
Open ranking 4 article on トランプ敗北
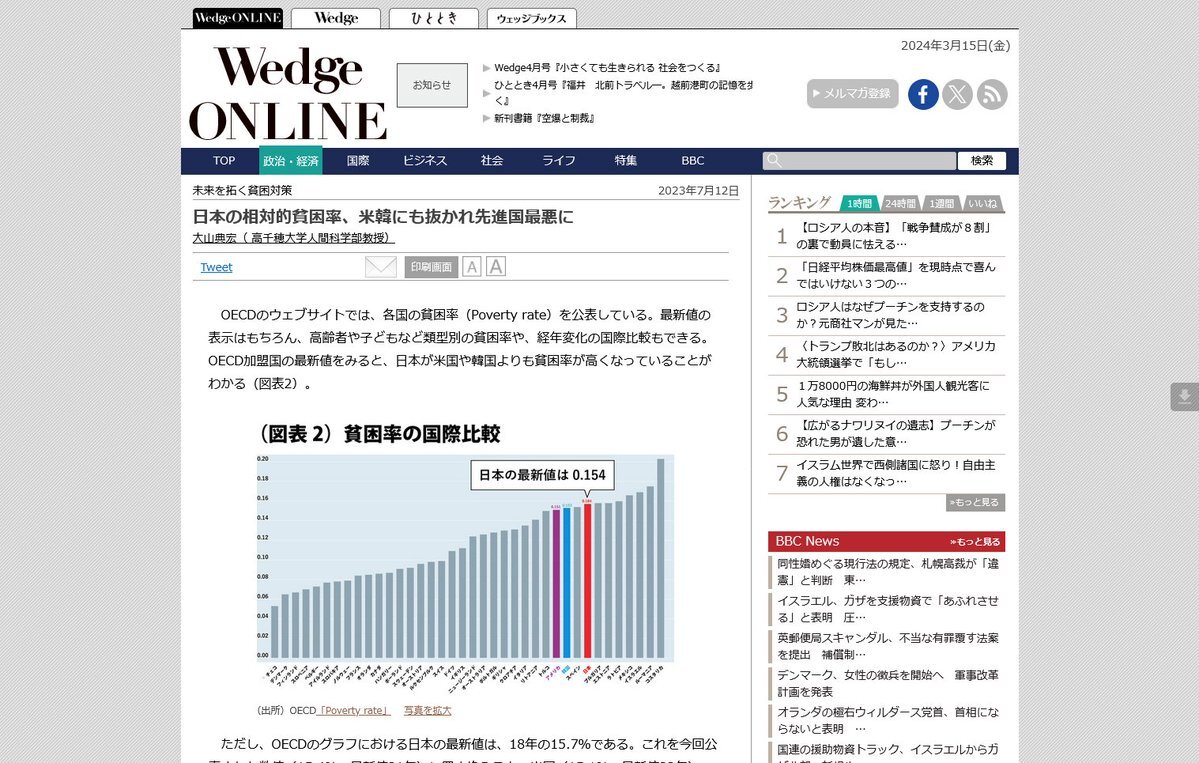point(895,355)
